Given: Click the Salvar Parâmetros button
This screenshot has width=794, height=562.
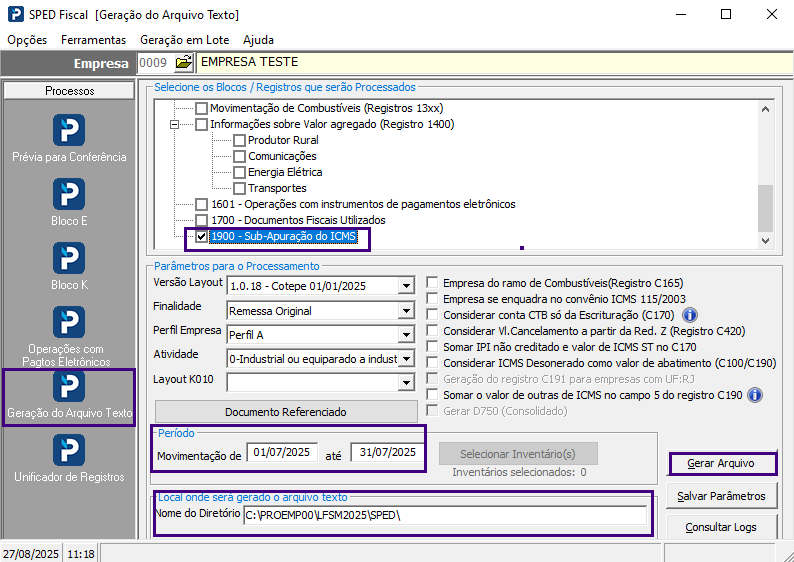Looking at the screenshot, I should (x=721, y=496).
